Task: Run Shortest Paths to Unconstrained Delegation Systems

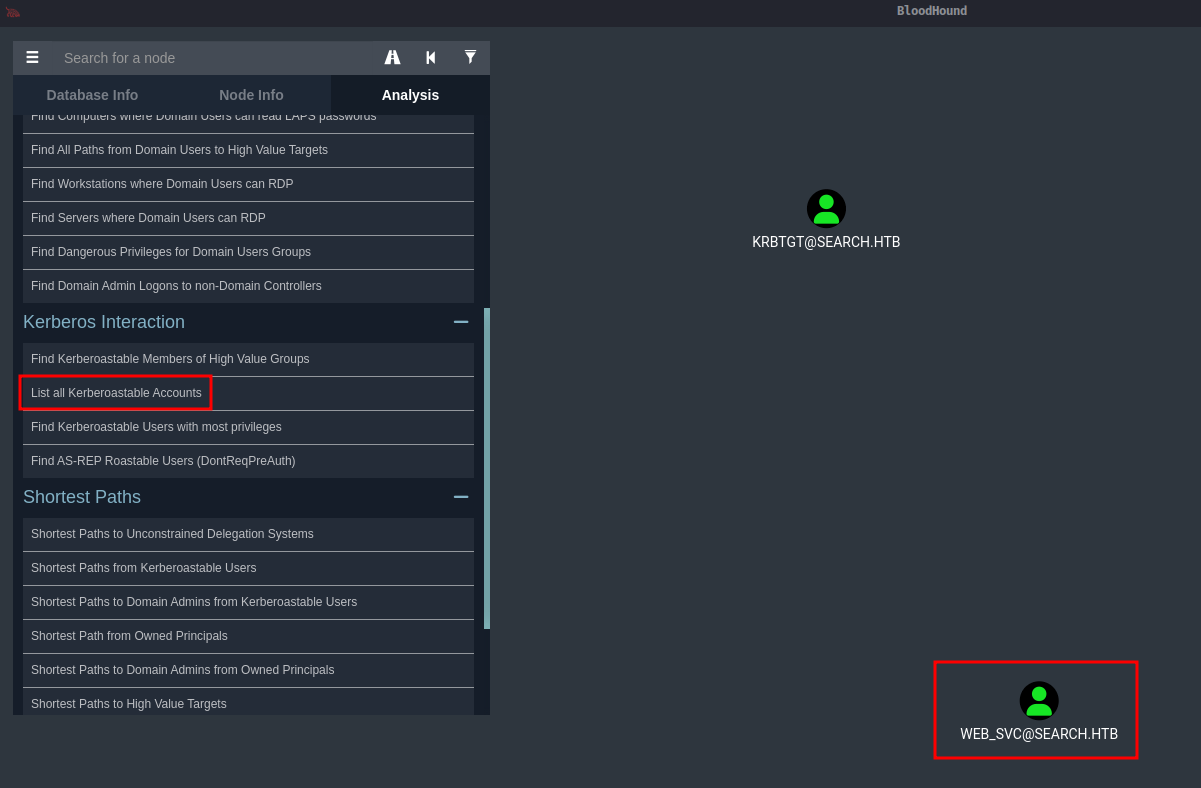Action: pos(248,534)
